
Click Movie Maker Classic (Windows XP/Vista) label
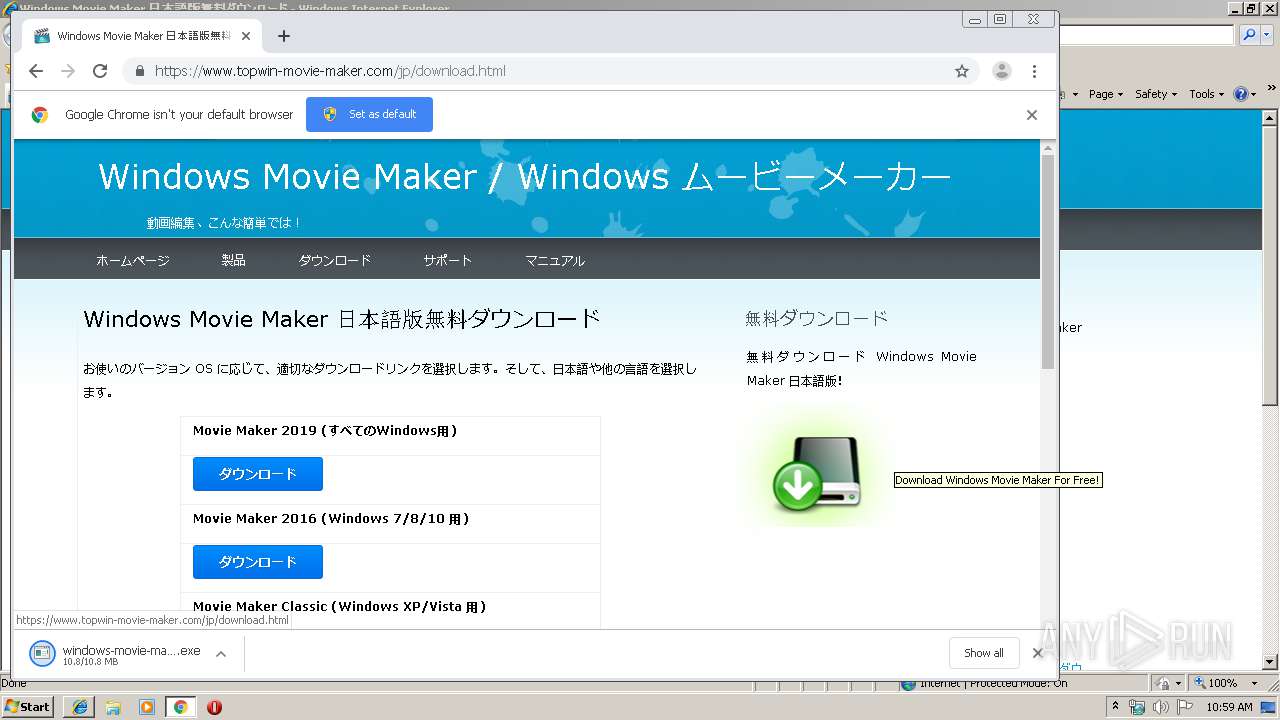(339, 606)
